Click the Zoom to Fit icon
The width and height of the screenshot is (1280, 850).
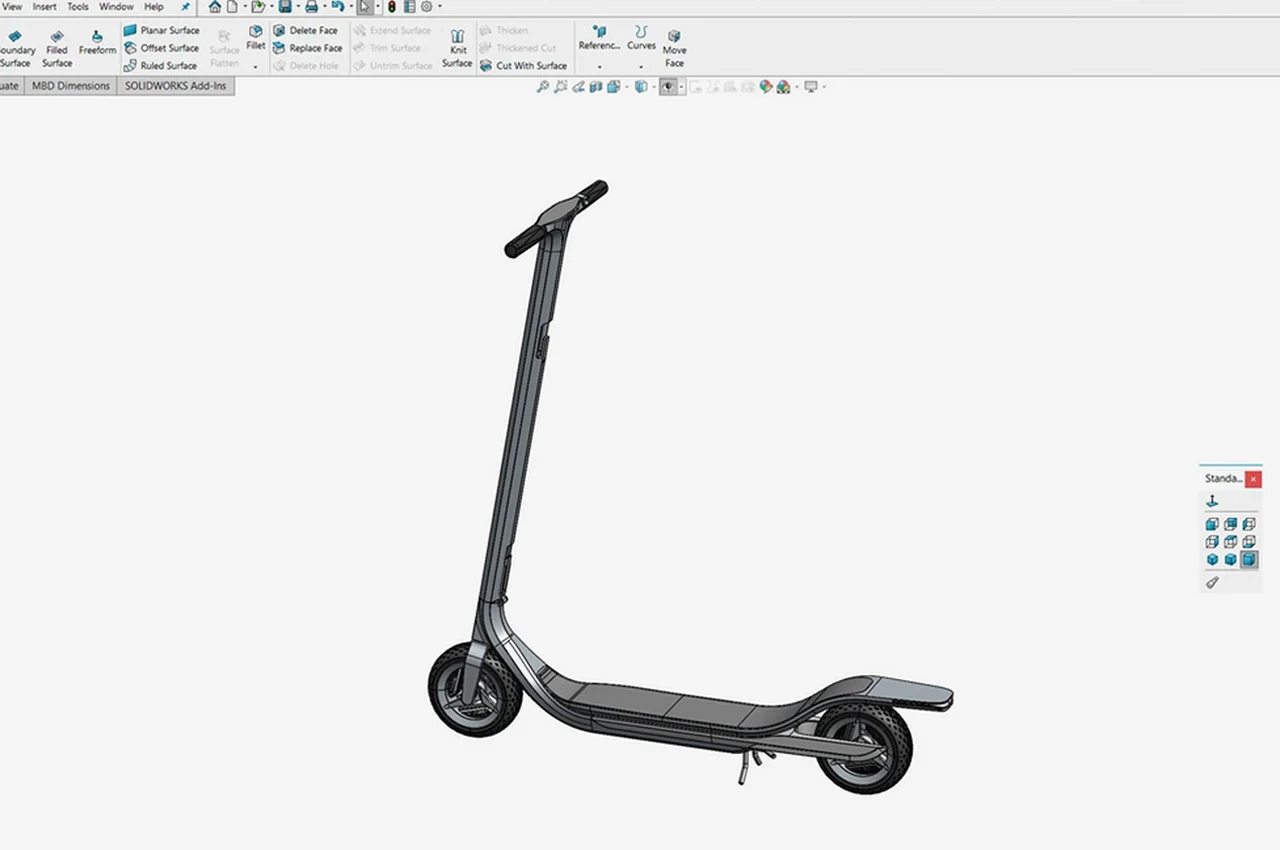[543, 86]
